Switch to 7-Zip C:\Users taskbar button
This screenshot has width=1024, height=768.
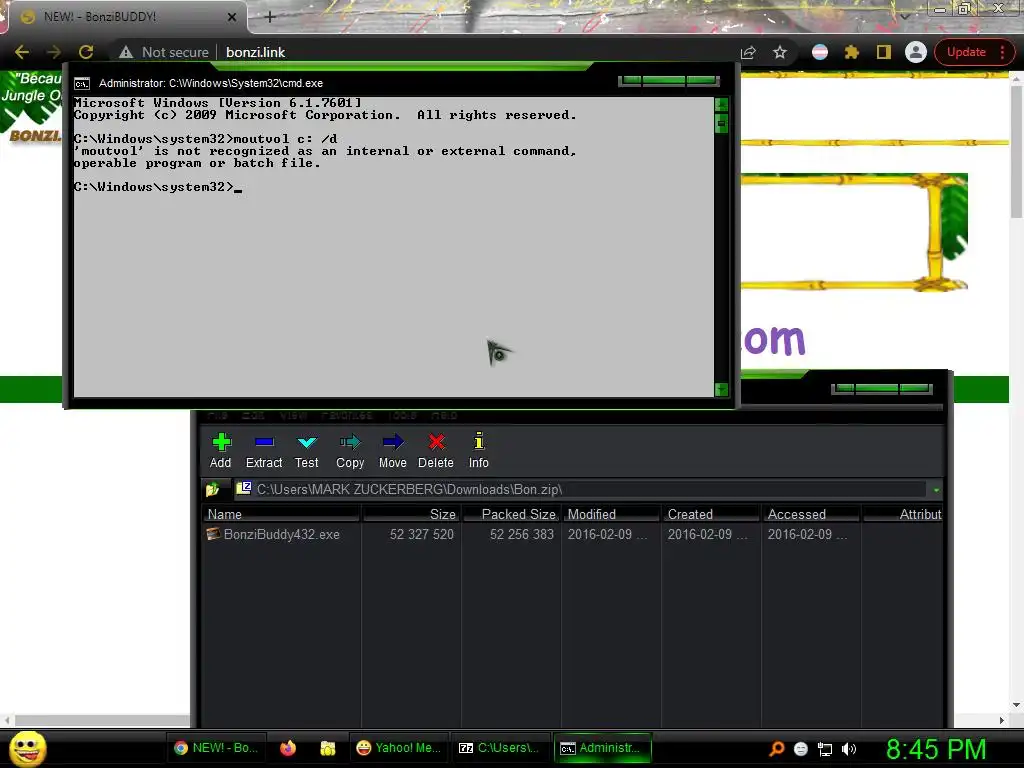[x=500, y=748]
